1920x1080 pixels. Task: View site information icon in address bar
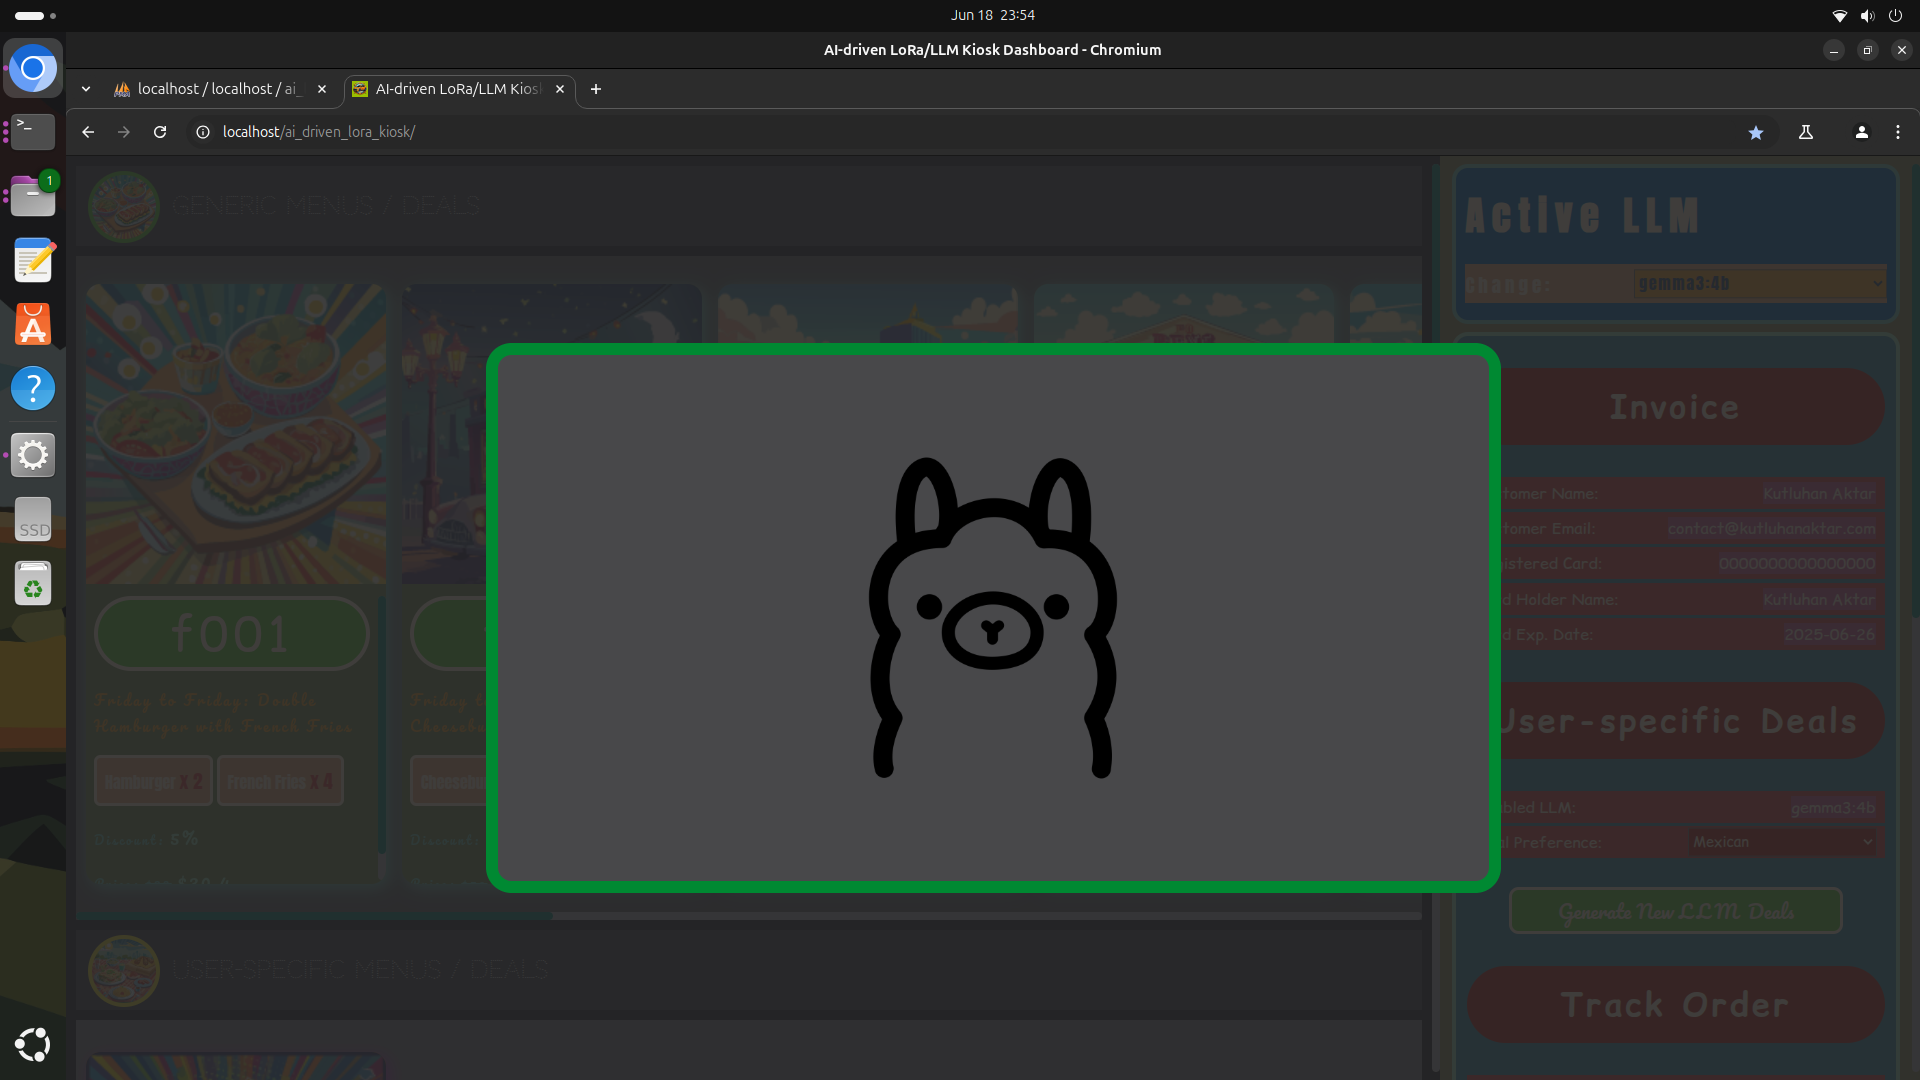point(203,132)
